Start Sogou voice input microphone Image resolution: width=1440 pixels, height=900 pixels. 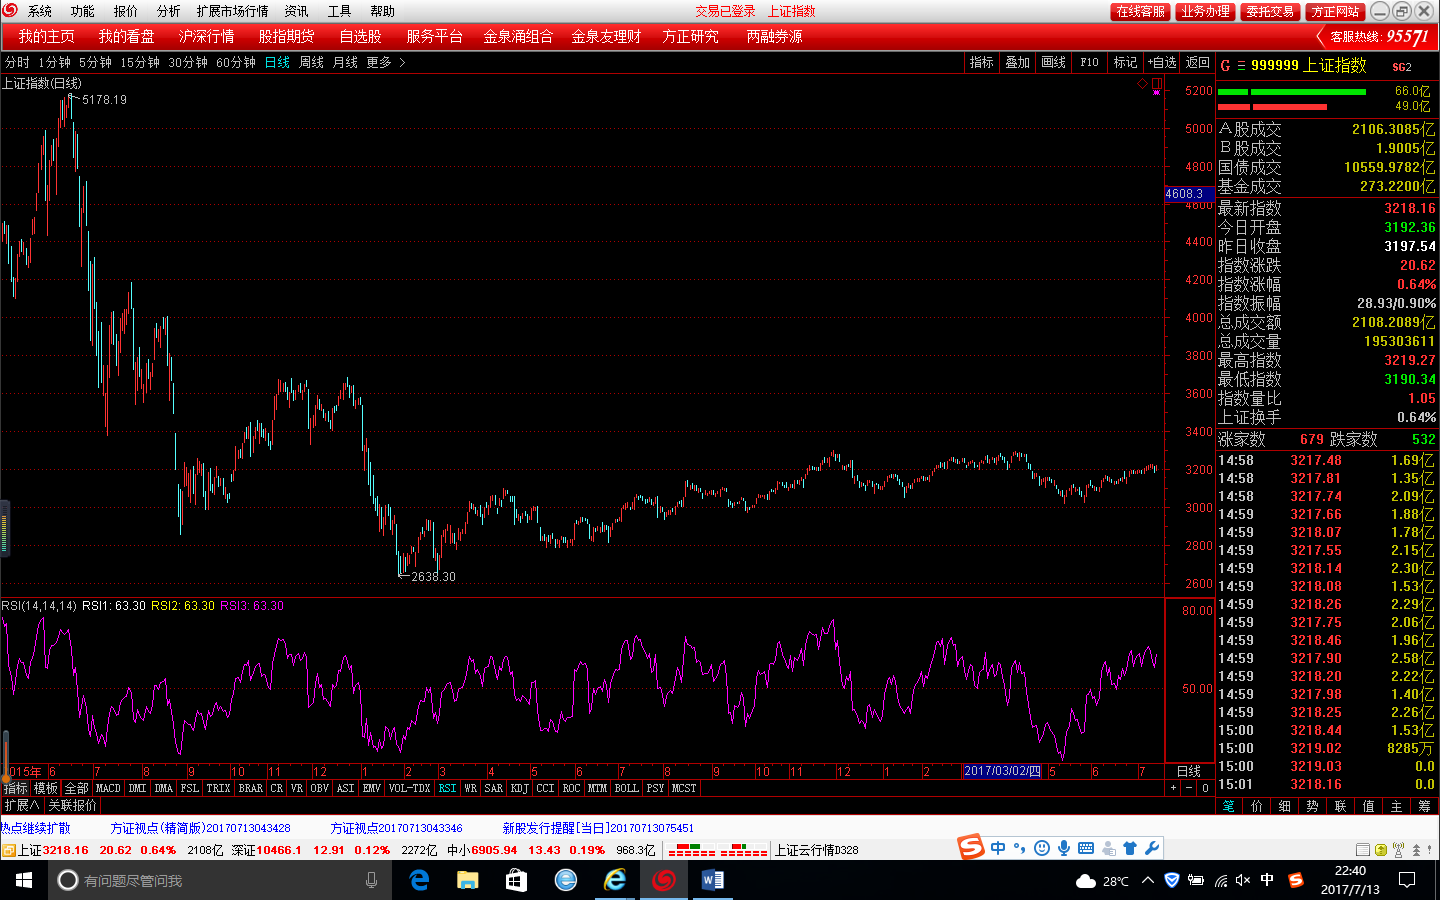(x=1064, y=848)
